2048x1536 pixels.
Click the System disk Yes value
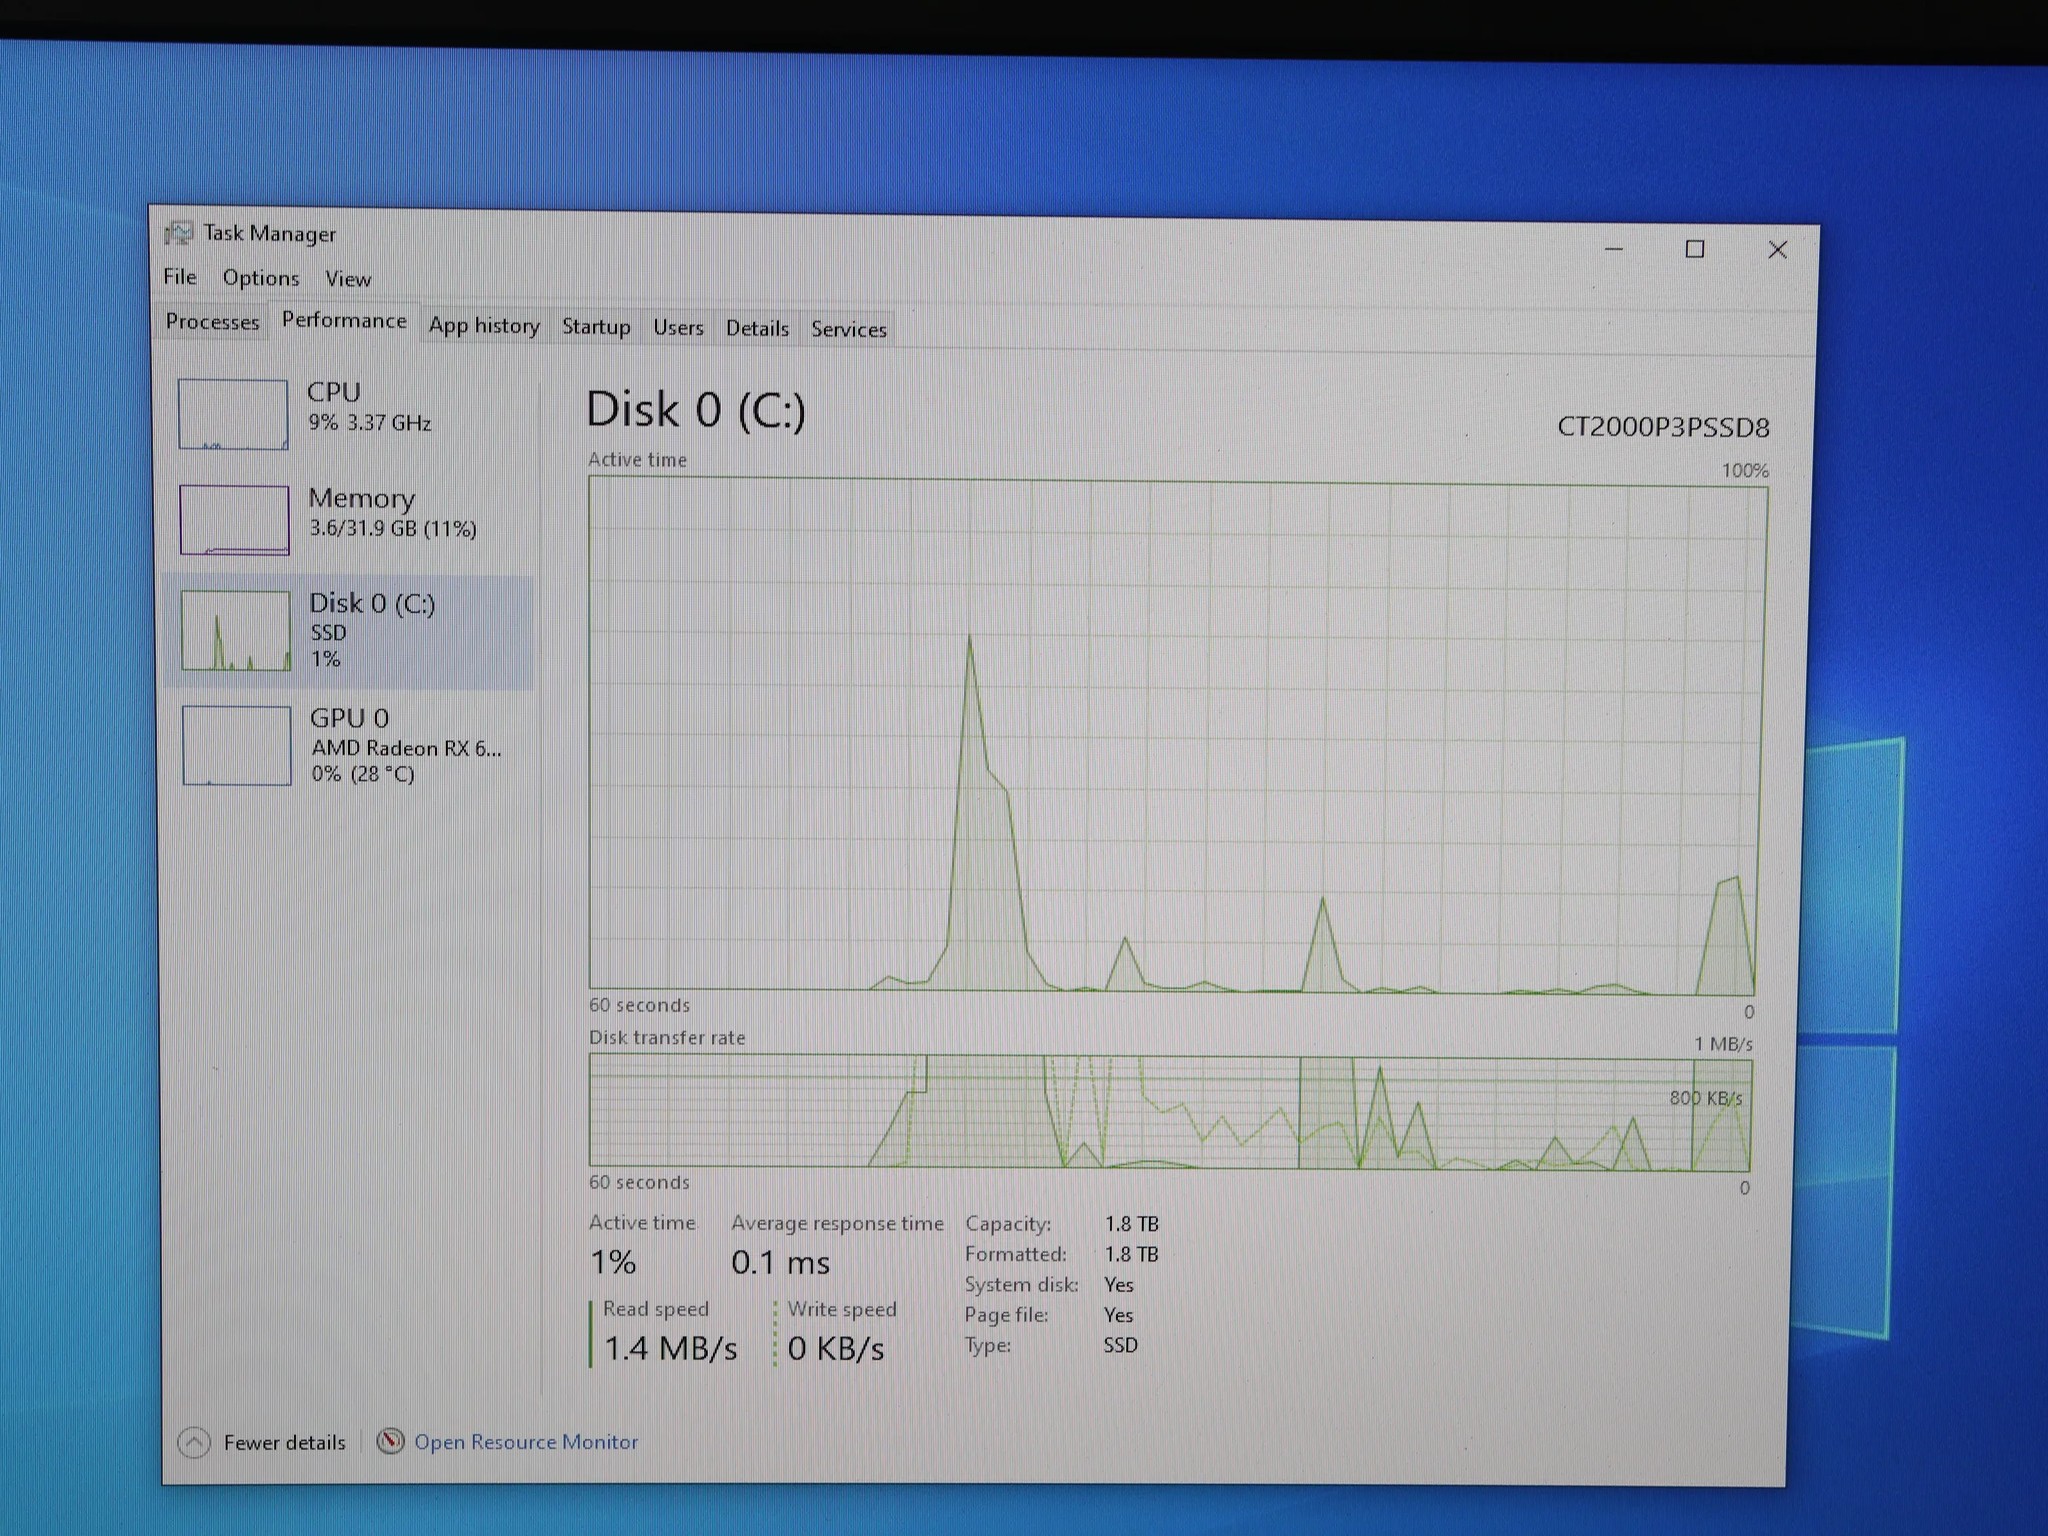click(1119, 1285)
